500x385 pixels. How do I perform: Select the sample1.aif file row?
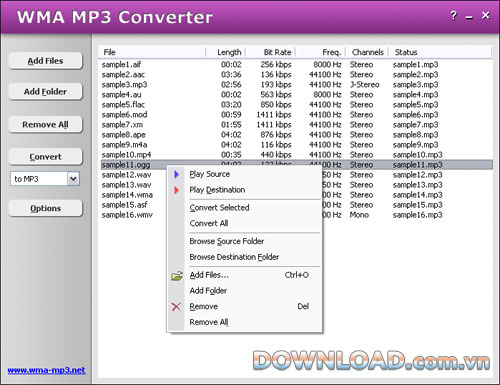(x=296, y=65)
